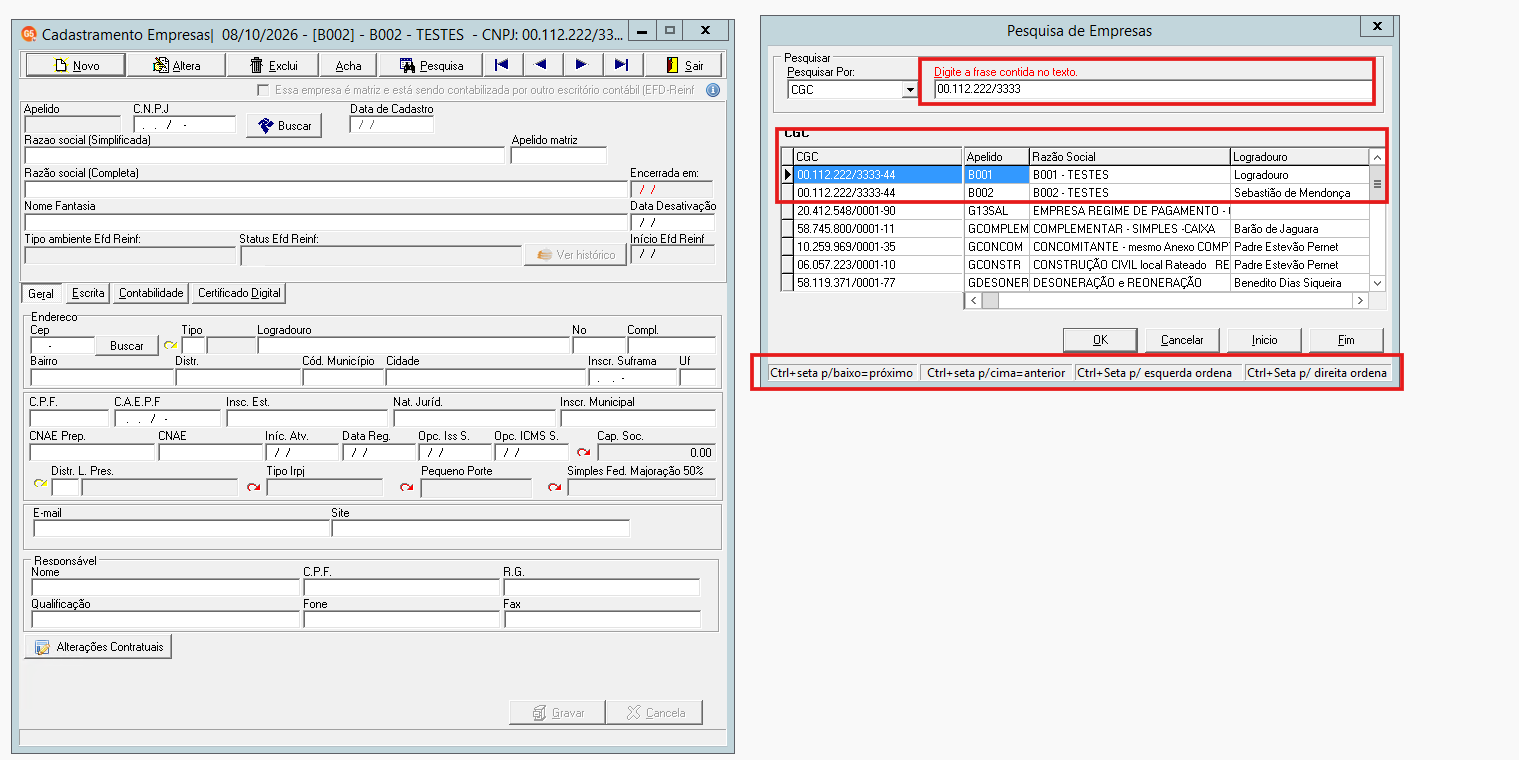Click the red arrow icon beside Tipo Irpj
Screen dimensions: 1519x760
254,488
